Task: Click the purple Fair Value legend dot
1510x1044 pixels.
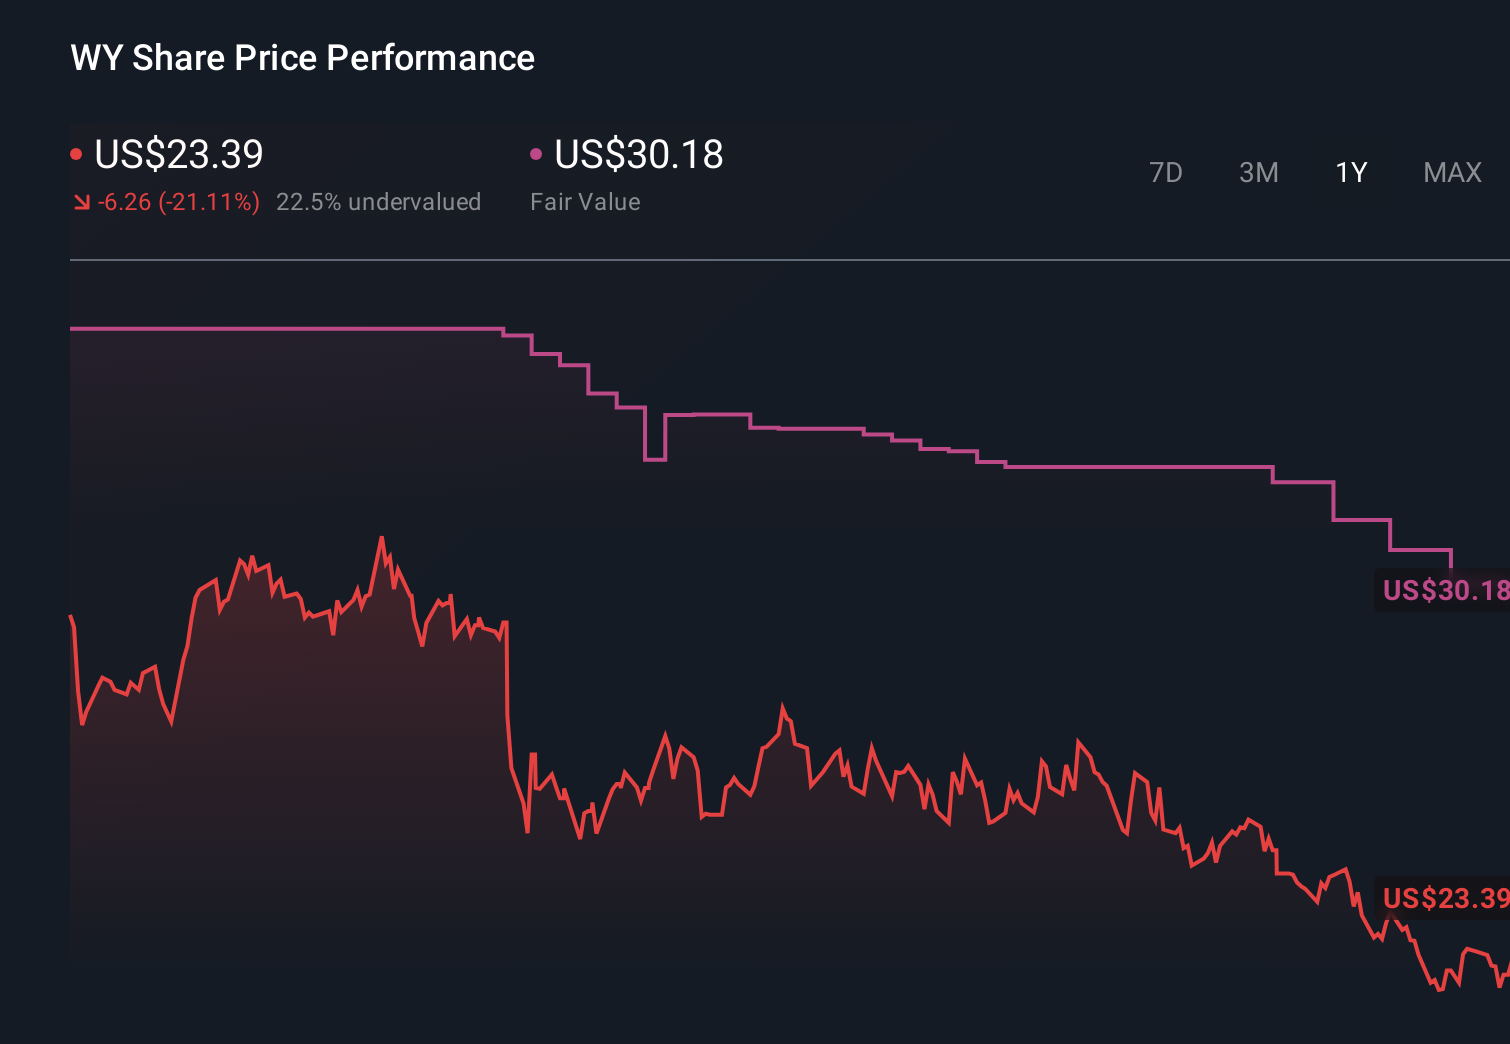Action: click(x=537, y=152)
